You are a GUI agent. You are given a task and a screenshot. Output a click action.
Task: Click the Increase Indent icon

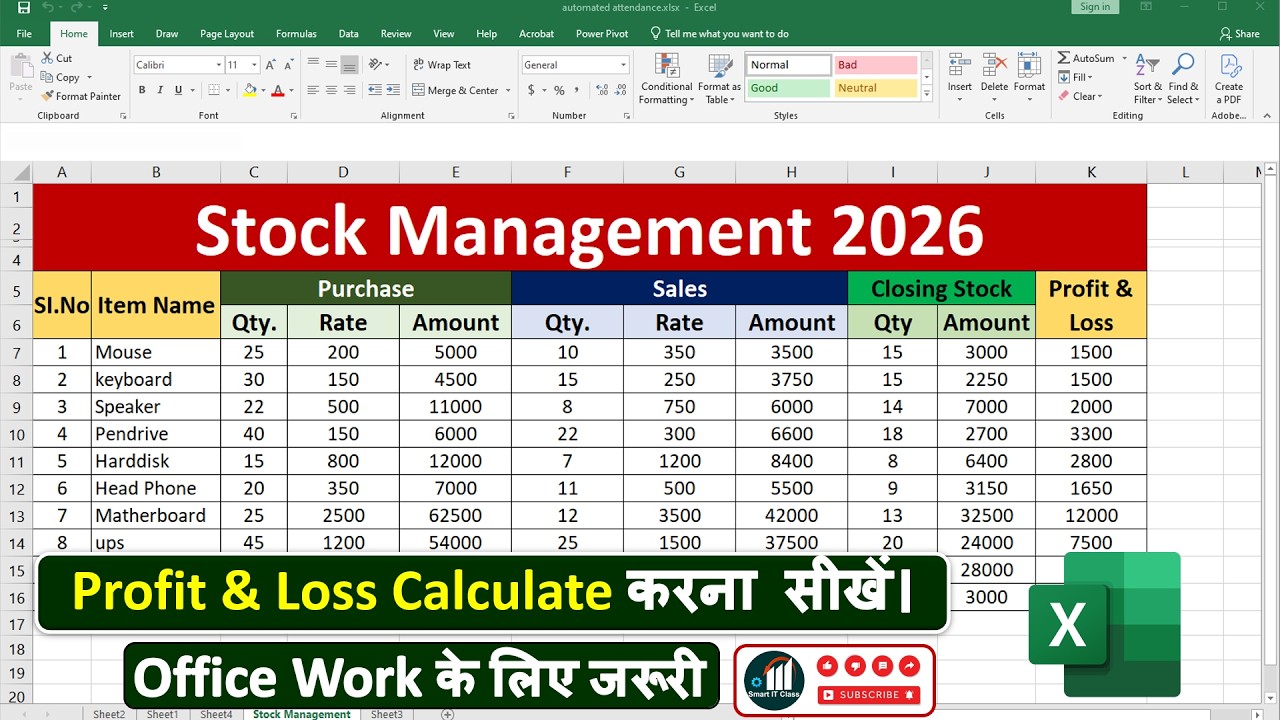[x=393, y=90]
